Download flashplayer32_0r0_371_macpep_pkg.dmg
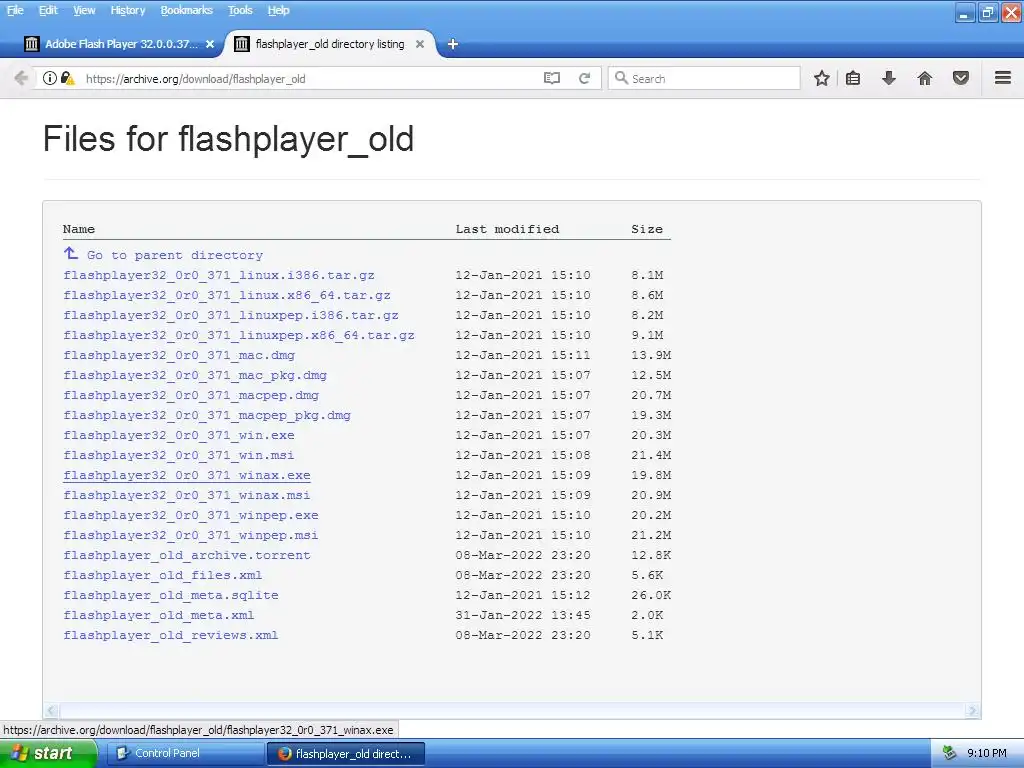The height and width of the screenshot is (768, 1024). [x=206, y=415]
